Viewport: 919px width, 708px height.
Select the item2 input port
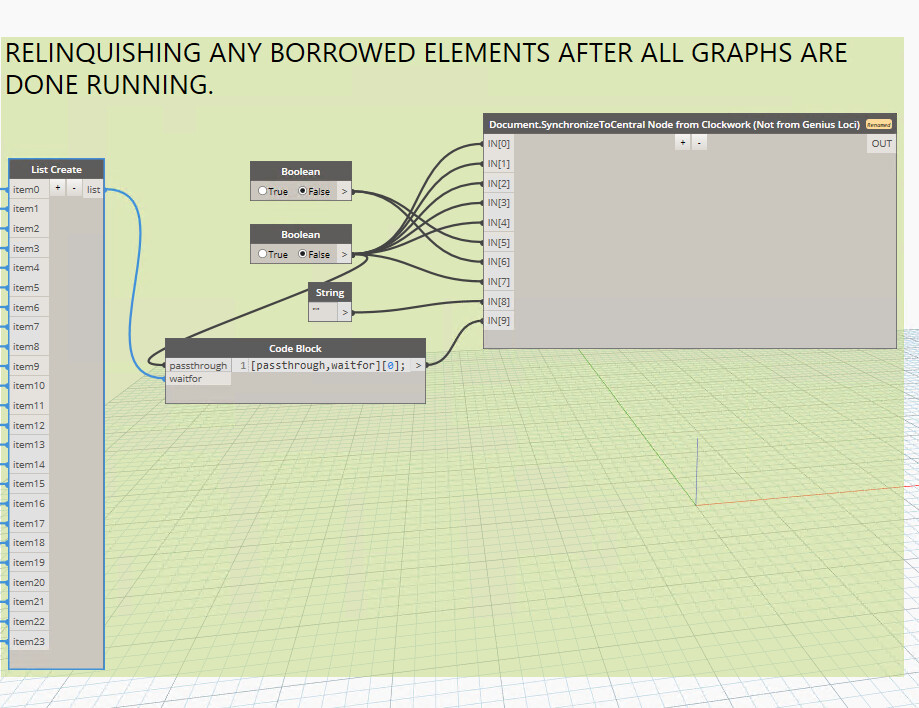pyautogui.click(x=29, y=229)
